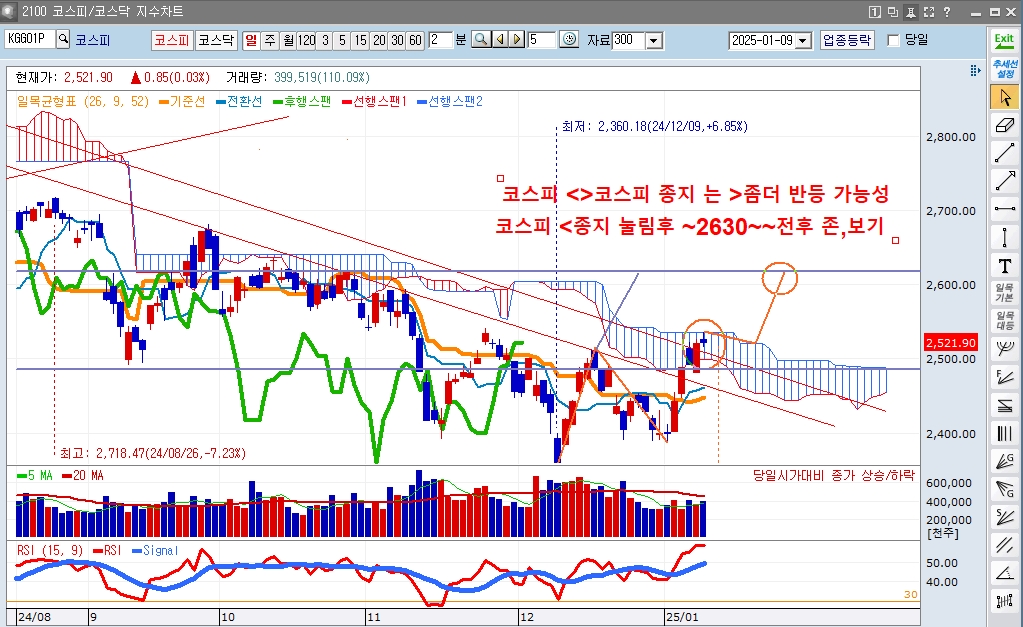Select the T text tool
Screen dimensions: 1023x627
(x=1004, y=266)
